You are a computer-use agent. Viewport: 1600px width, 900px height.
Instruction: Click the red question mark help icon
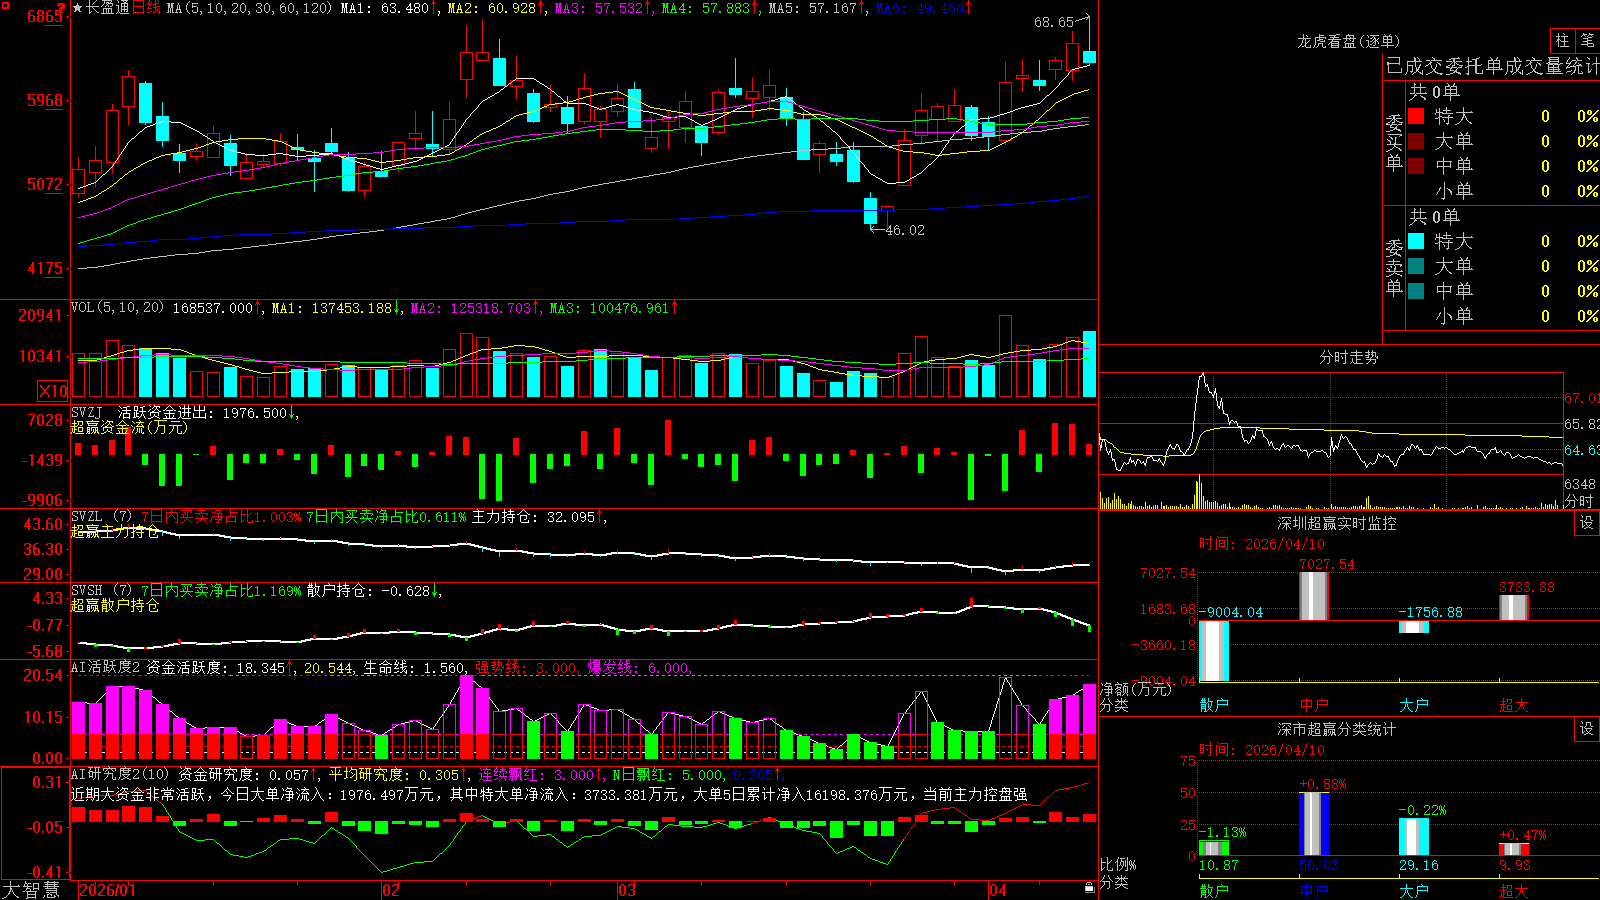click(61, 7)
